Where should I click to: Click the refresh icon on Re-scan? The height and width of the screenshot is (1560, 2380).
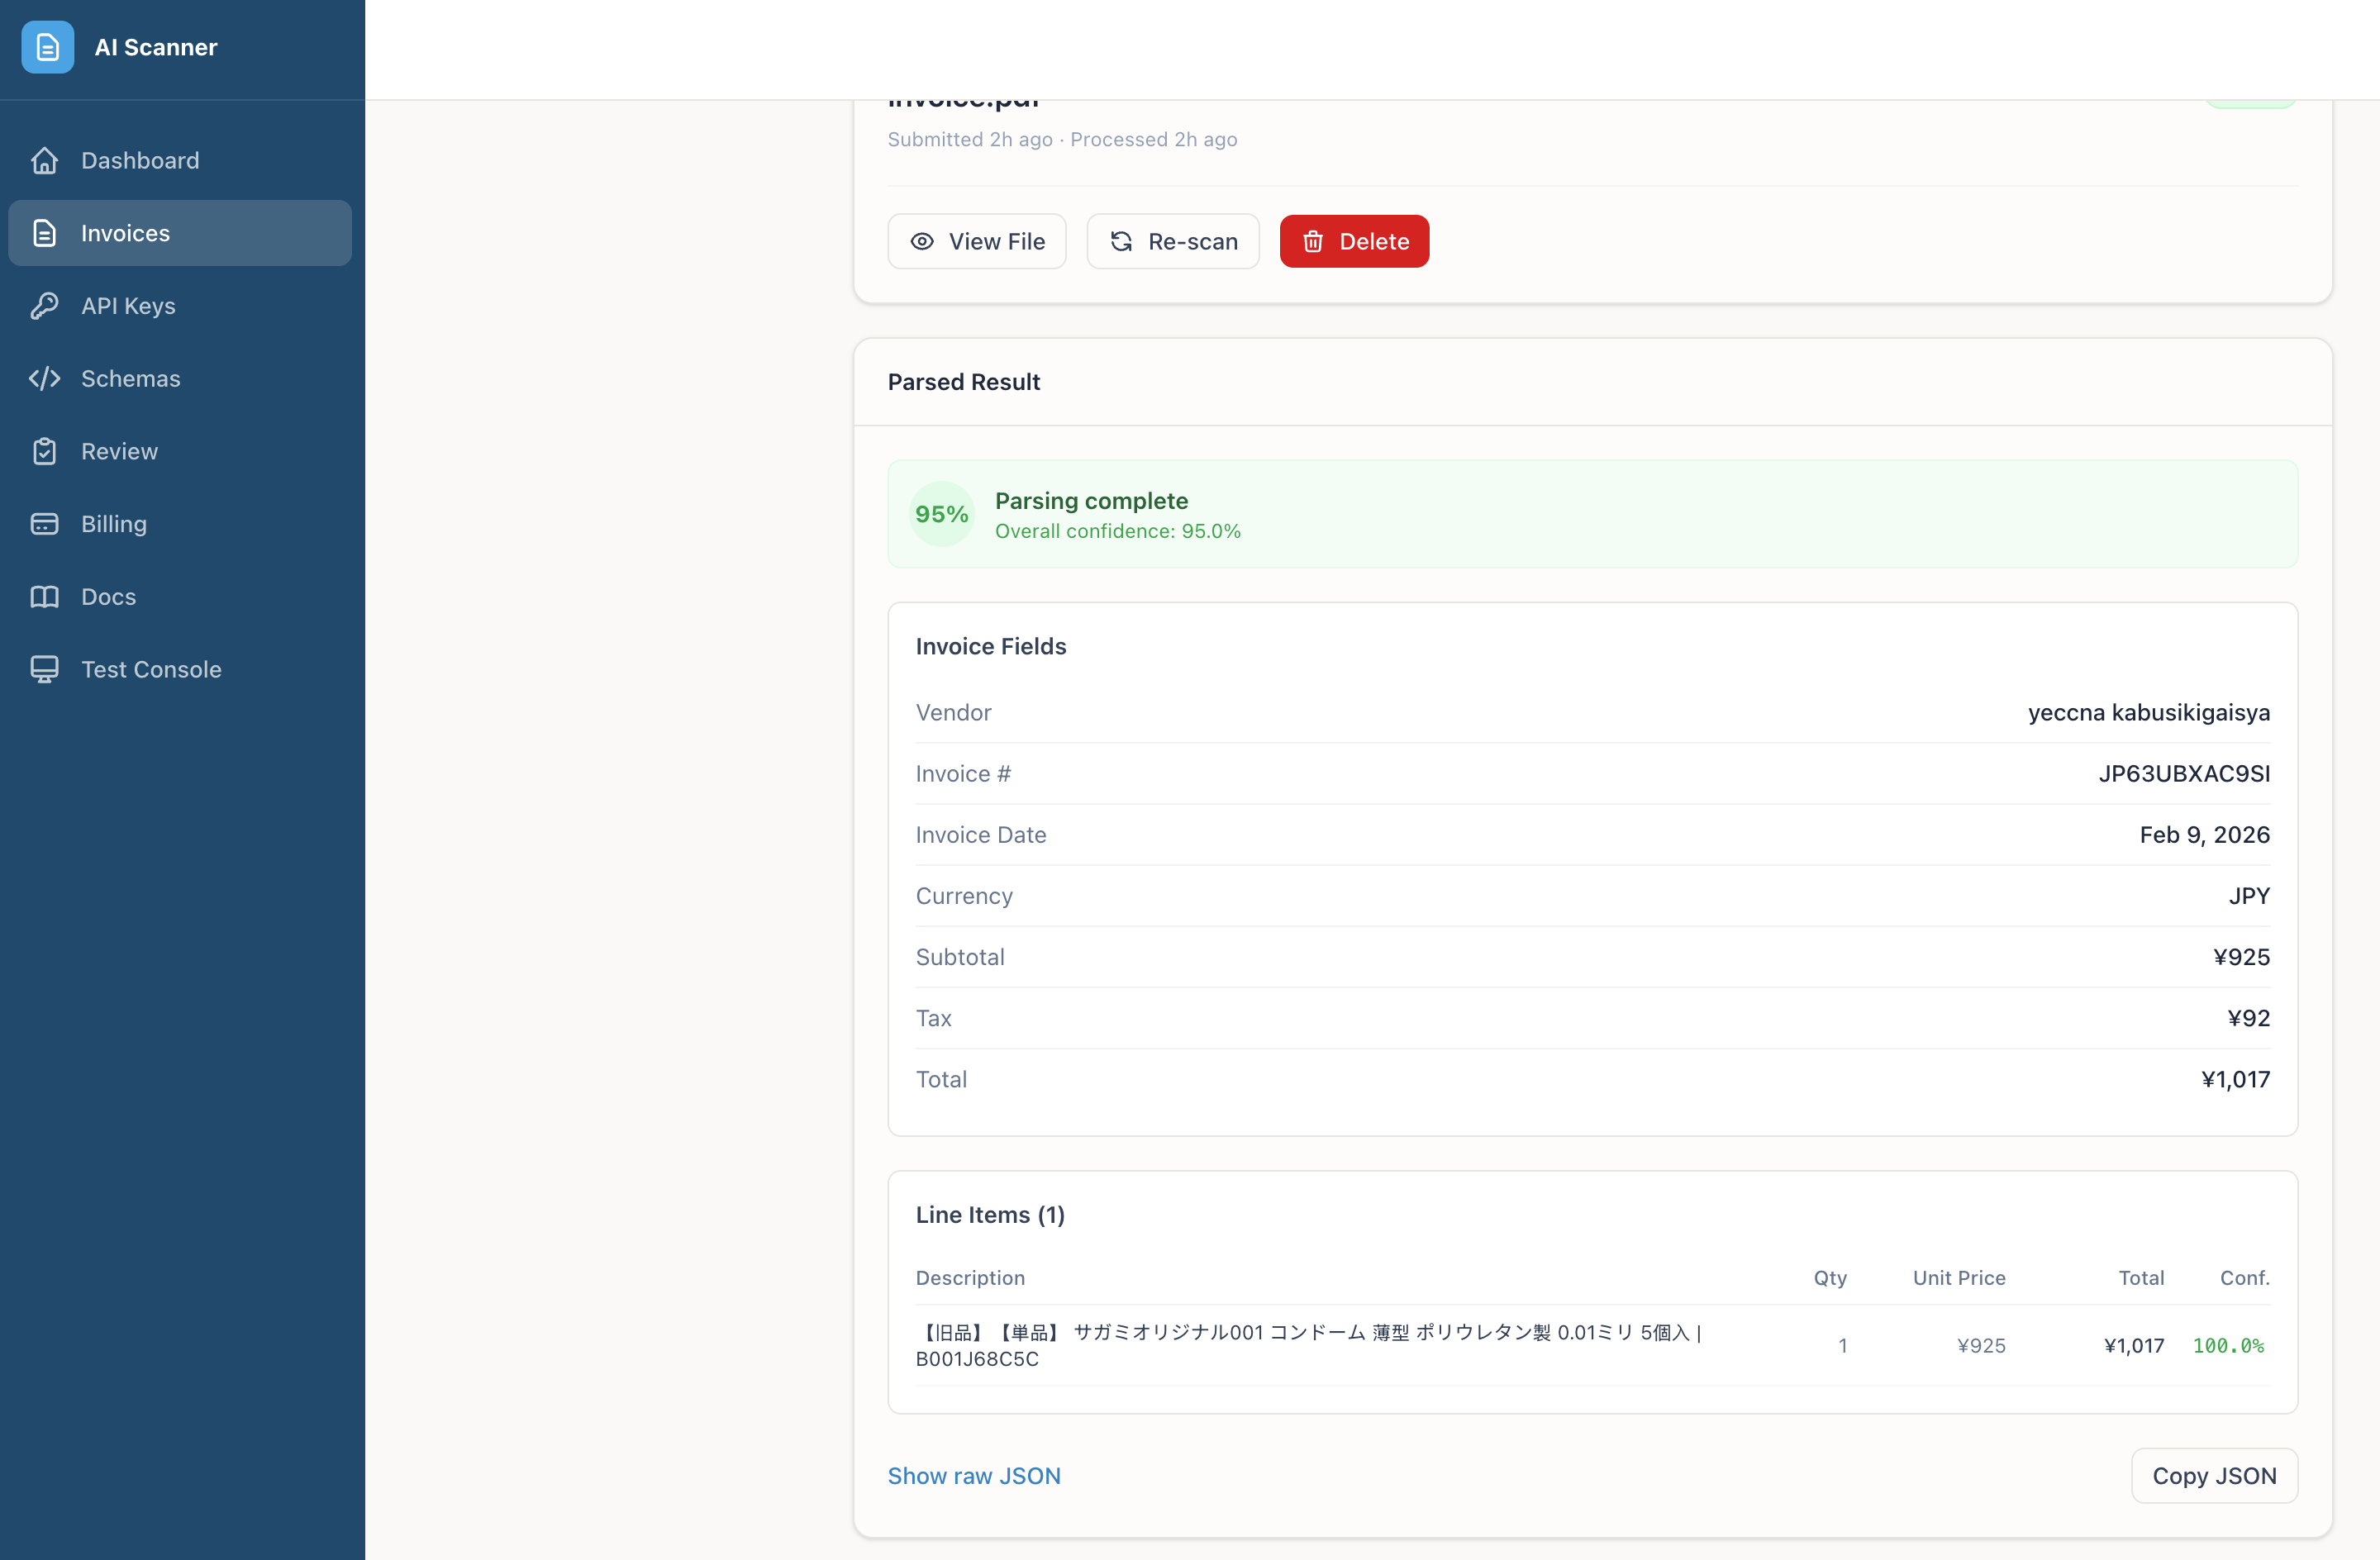[1121, 241]
